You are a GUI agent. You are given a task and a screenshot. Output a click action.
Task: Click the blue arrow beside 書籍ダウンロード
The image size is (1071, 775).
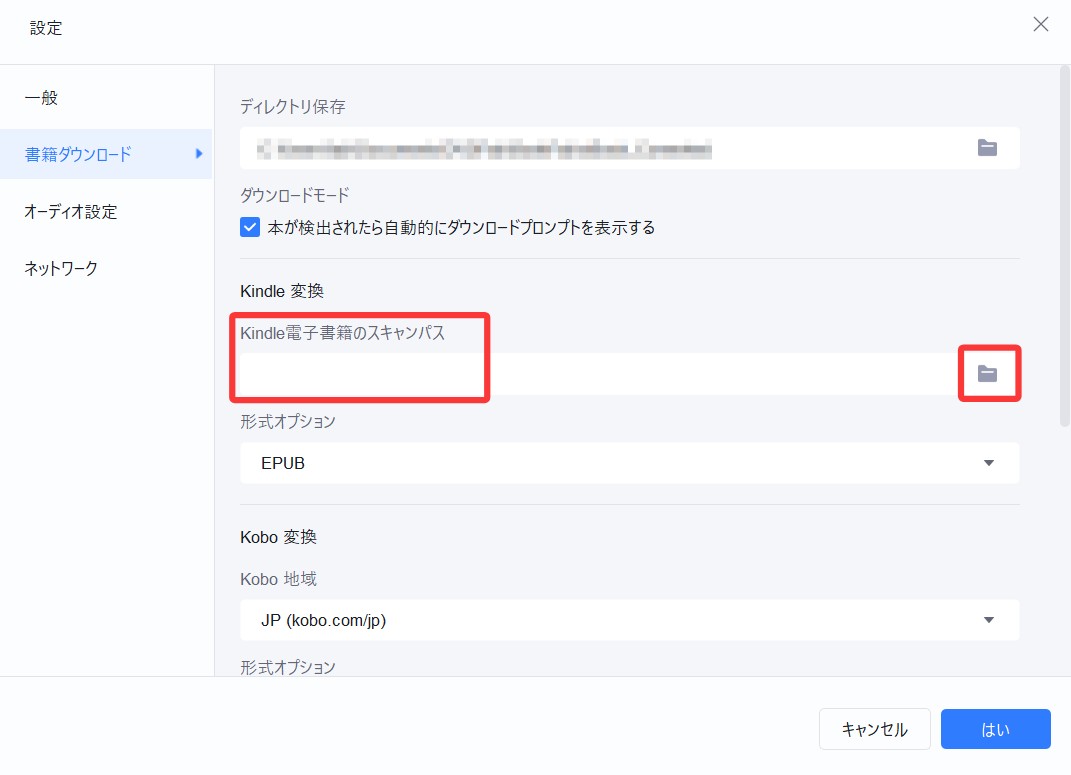(x=199, y=154)
